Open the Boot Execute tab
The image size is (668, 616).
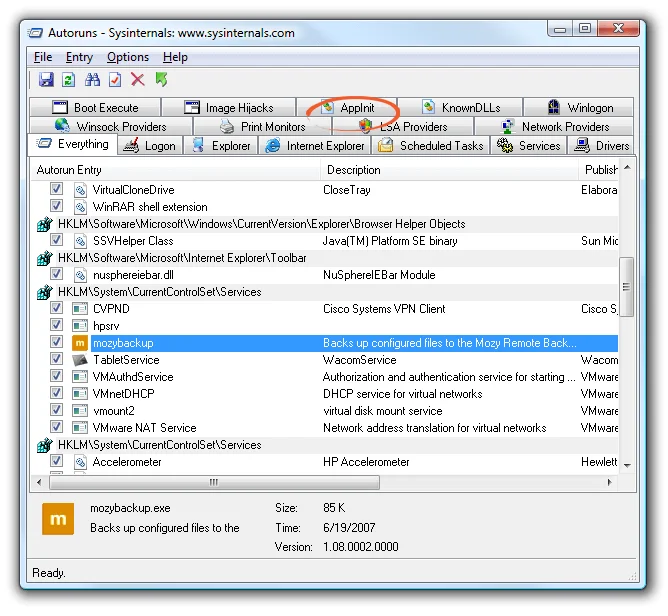(95, 107)
